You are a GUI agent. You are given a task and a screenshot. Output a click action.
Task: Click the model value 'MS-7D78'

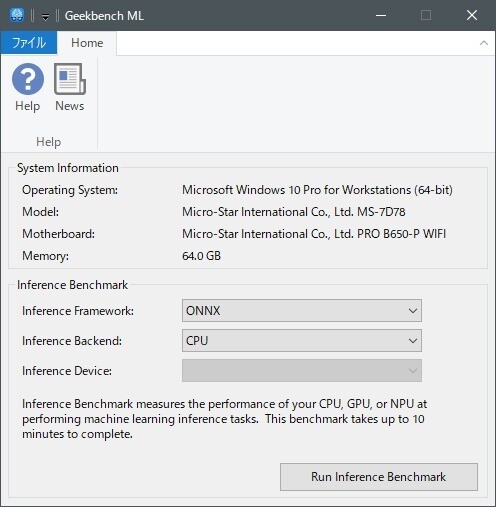point(381,212)
